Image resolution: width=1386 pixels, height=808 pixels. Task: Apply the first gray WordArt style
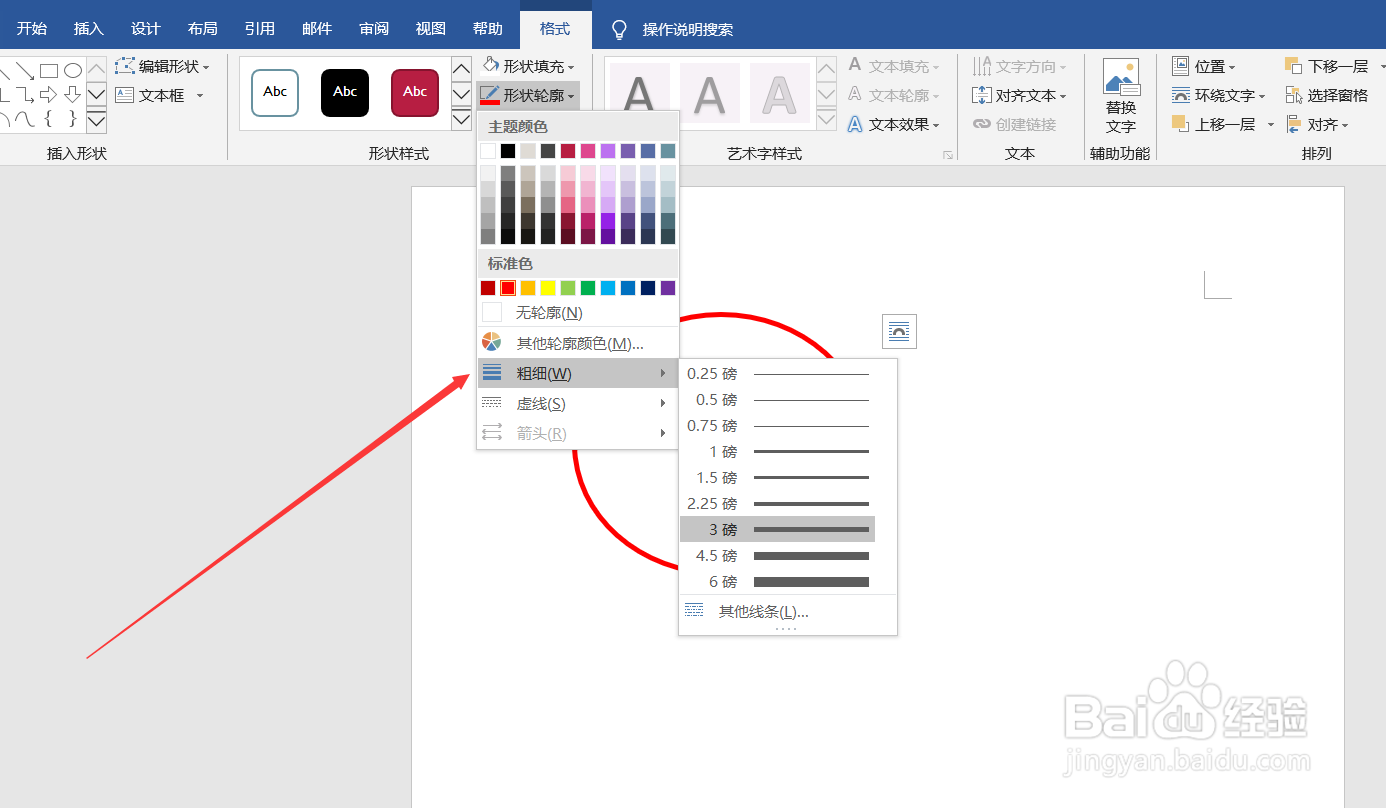point(639,94)
